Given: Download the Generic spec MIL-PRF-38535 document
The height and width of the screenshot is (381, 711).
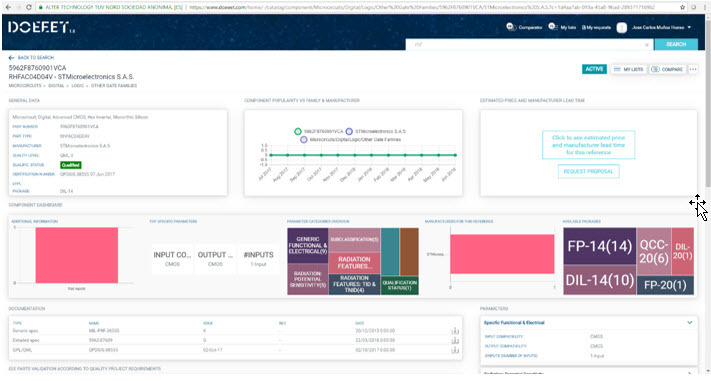Looking at the screenshot, I should tap(455, 331).
